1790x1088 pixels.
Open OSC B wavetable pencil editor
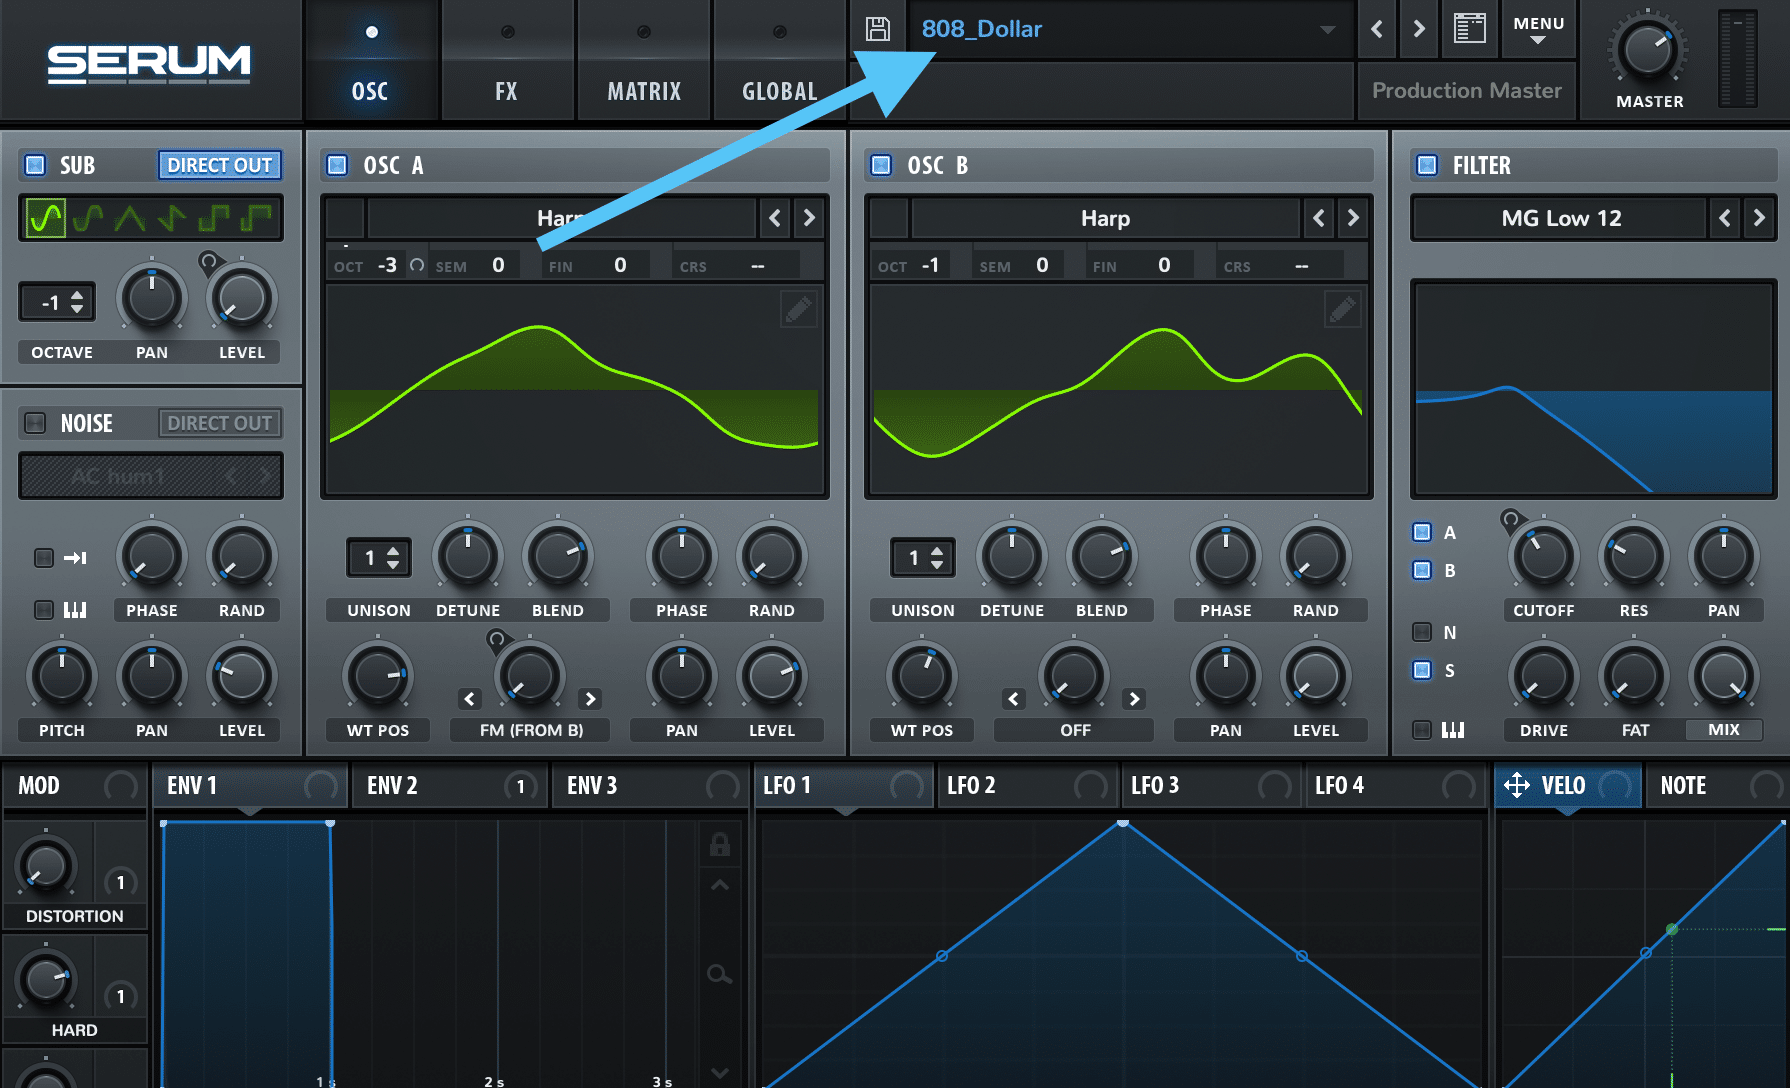[x=1342, y=309]
